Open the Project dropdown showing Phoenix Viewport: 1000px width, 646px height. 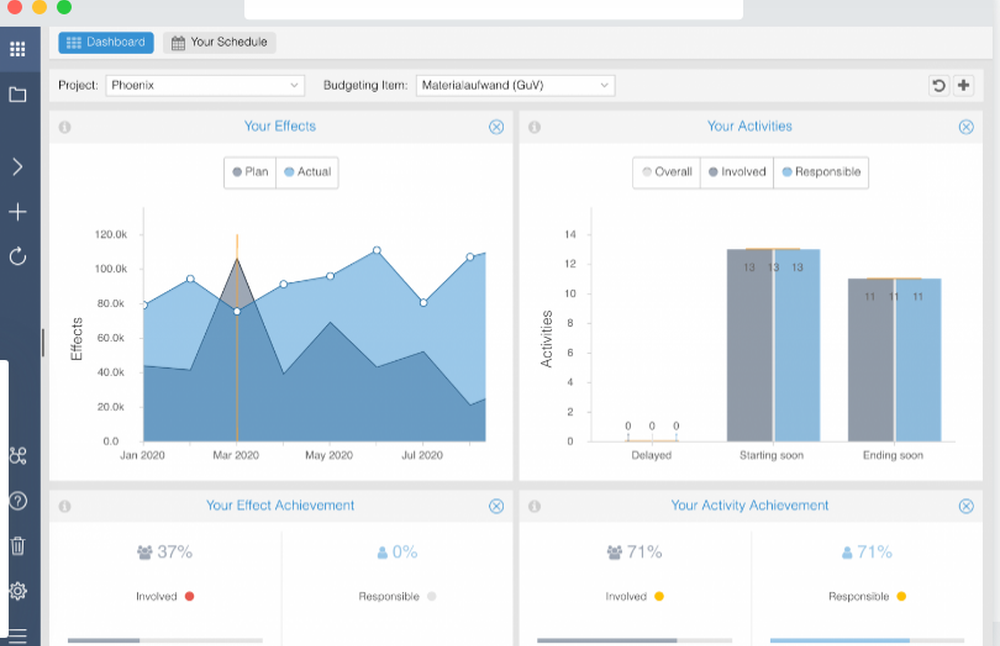(205, 85)
